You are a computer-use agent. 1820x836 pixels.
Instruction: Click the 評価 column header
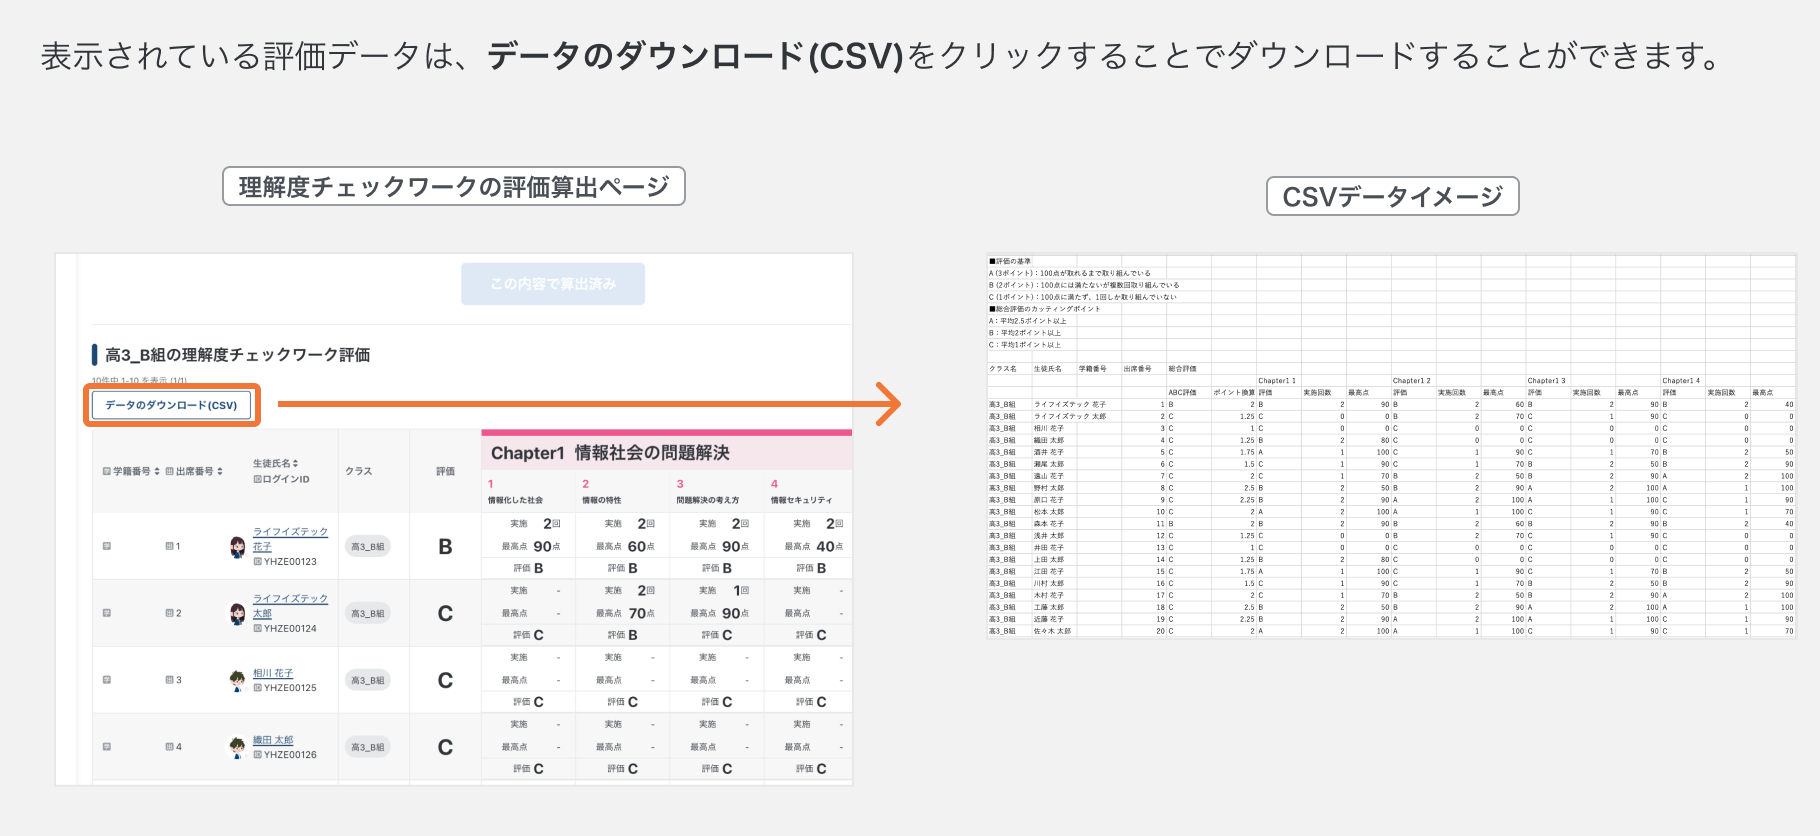(x=445, y=471)
